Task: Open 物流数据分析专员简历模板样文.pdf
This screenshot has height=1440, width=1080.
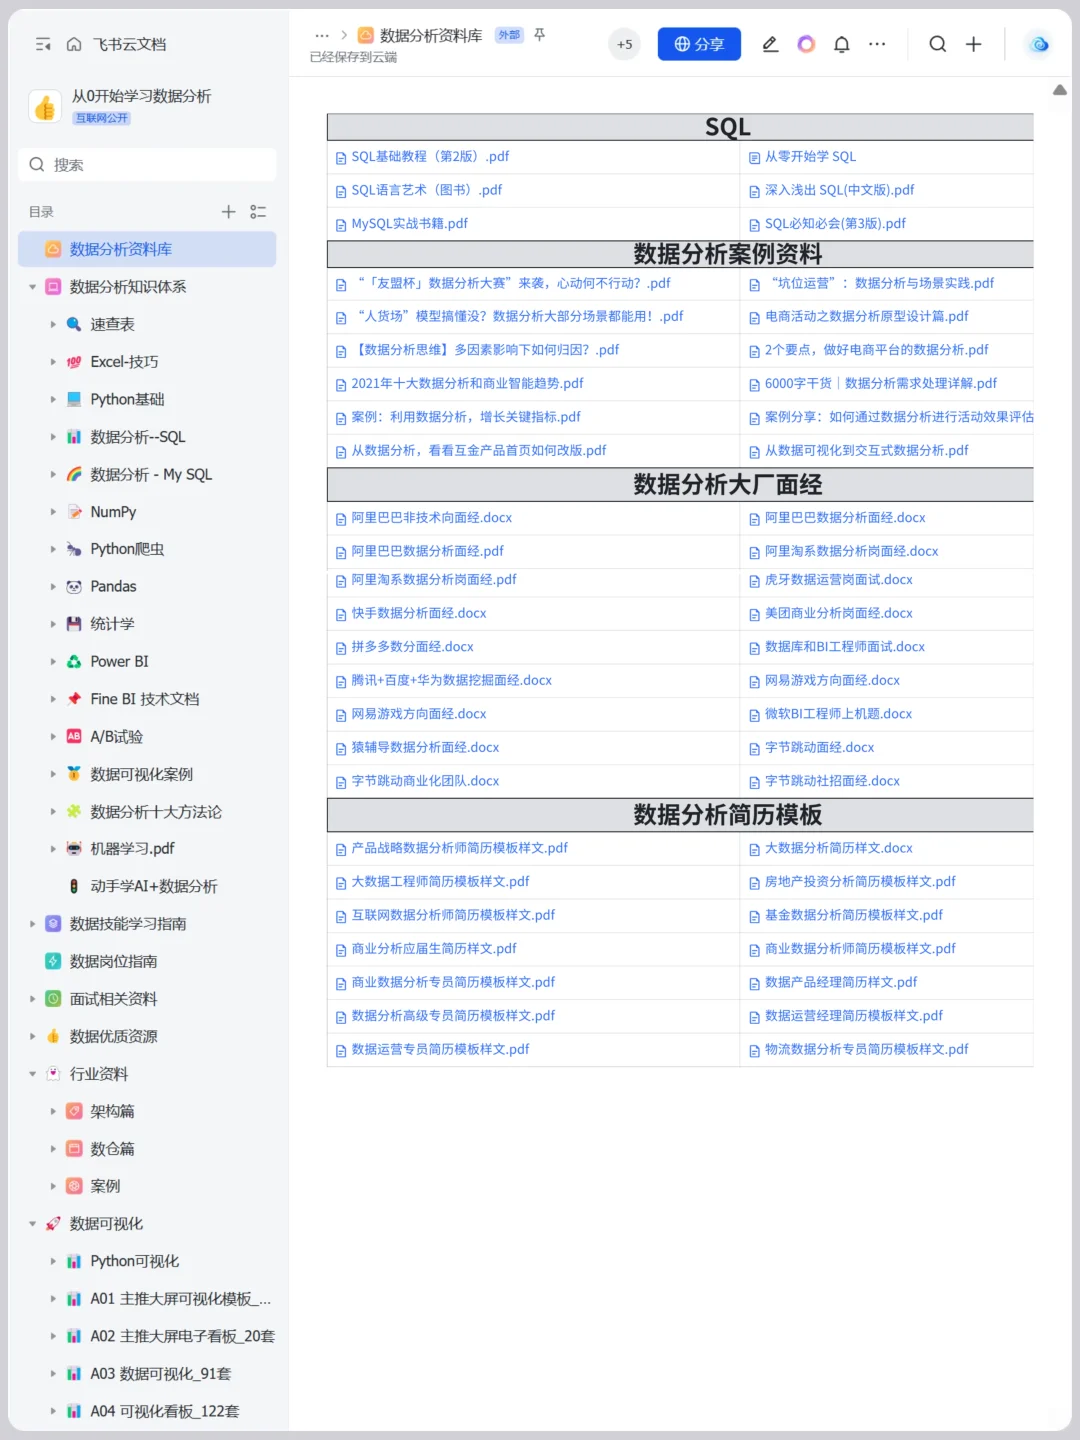Action: [866, 1049]
